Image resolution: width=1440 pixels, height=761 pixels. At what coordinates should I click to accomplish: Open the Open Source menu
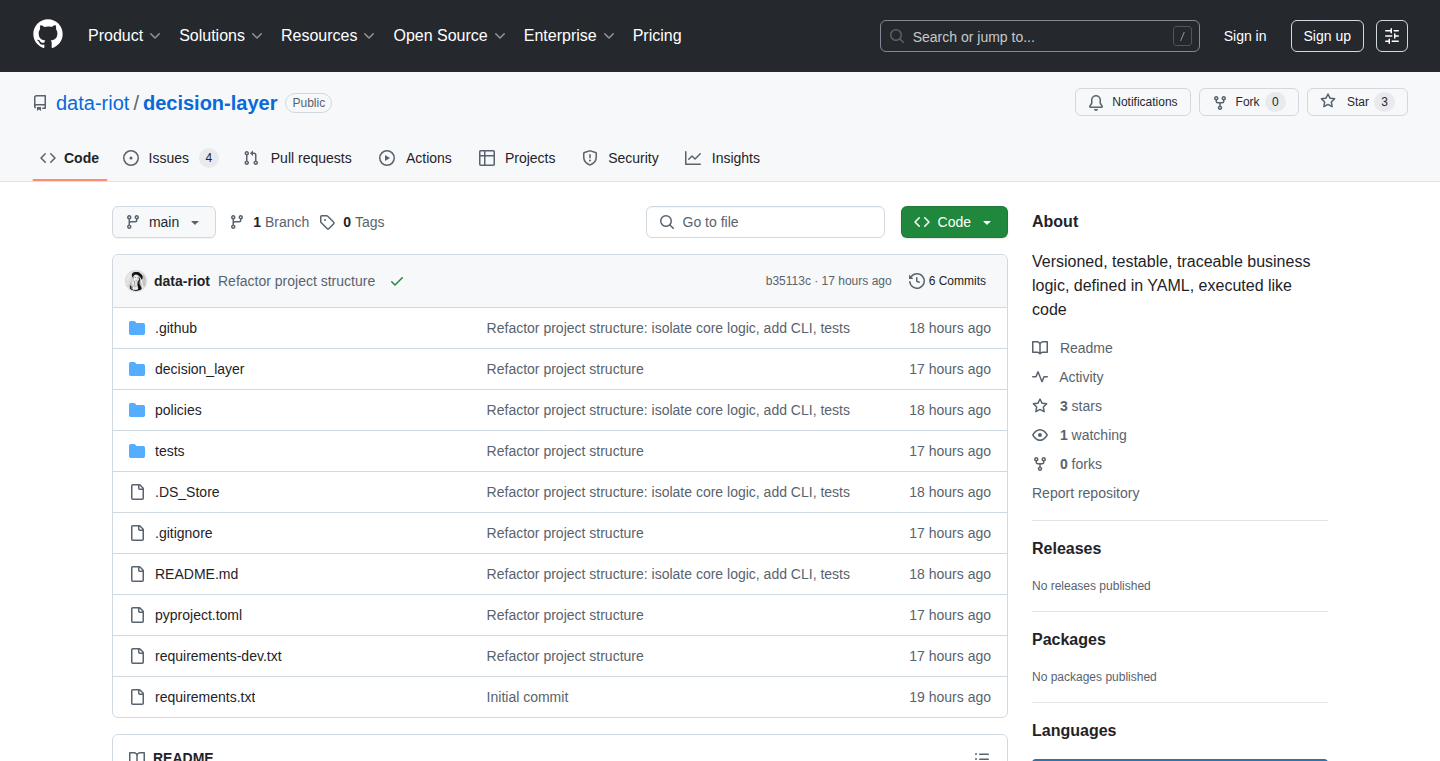pyautogui.click(x=450, y=35)
